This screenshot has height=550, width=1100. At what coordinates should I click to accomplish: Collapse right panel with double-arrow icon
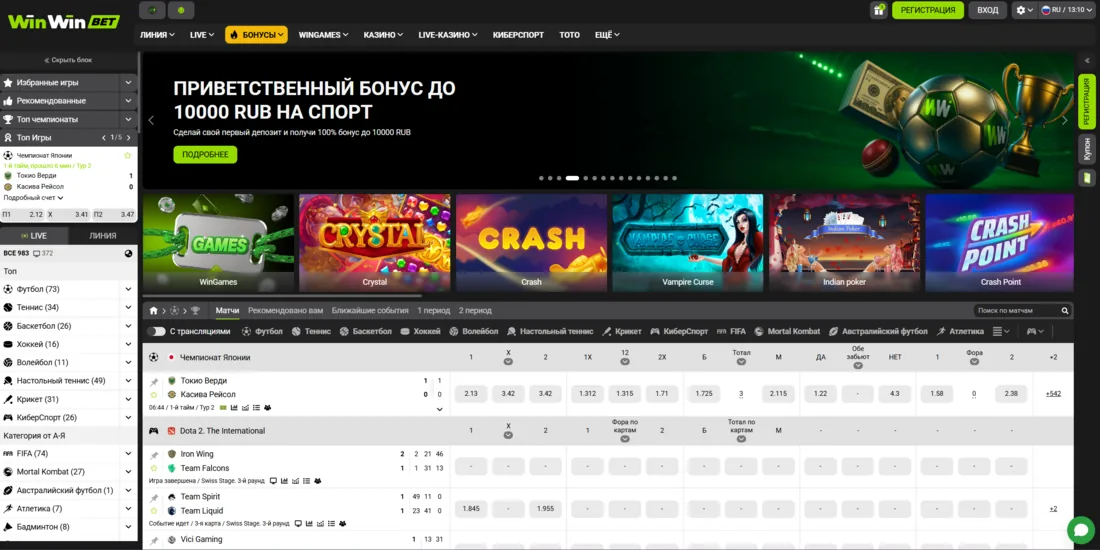[x=1087, y=61]
